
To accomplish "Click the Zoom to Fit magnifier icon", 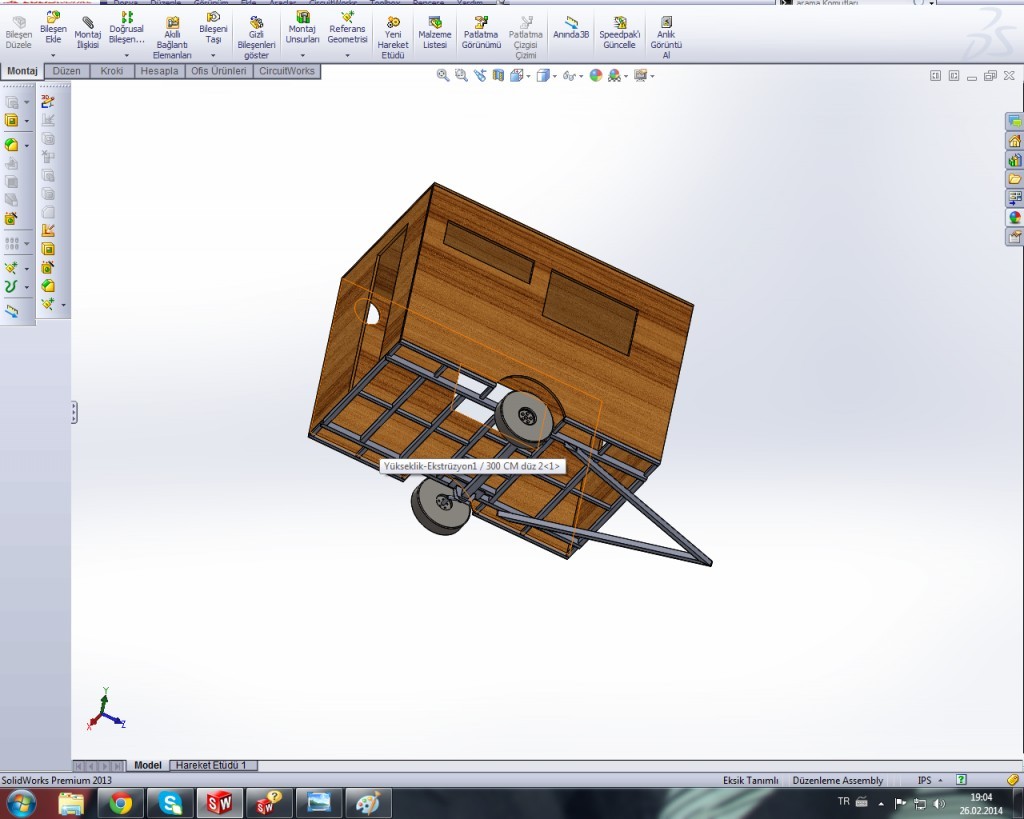I will [443, 75].
